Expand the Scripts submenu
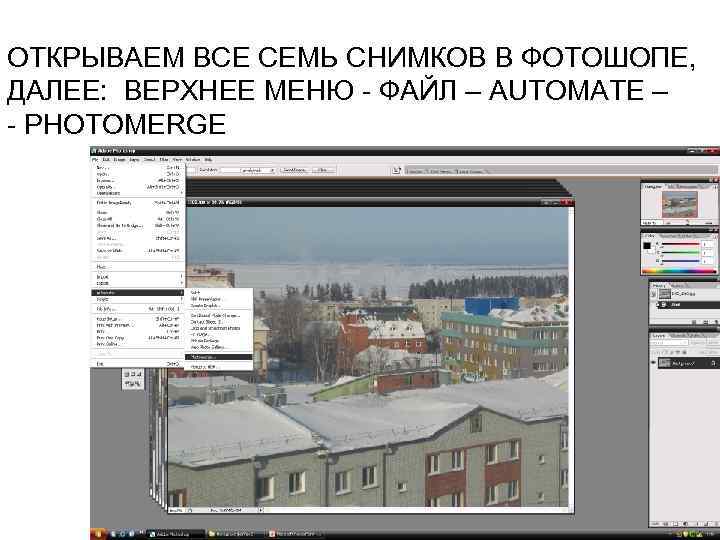The width and height of the screenshot is (720, 540). click(x=138, y=299)
